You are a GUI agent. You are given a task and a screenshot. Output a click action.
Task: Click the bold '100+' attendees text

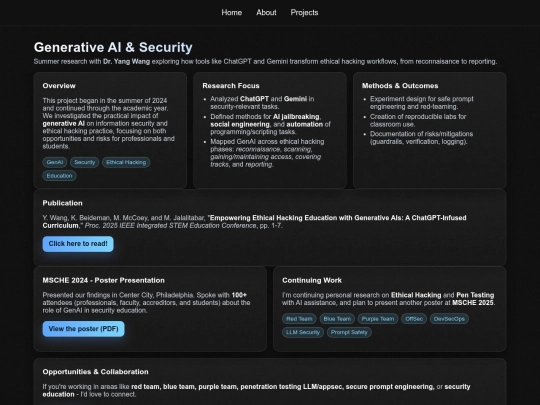[x=239, y=295]
